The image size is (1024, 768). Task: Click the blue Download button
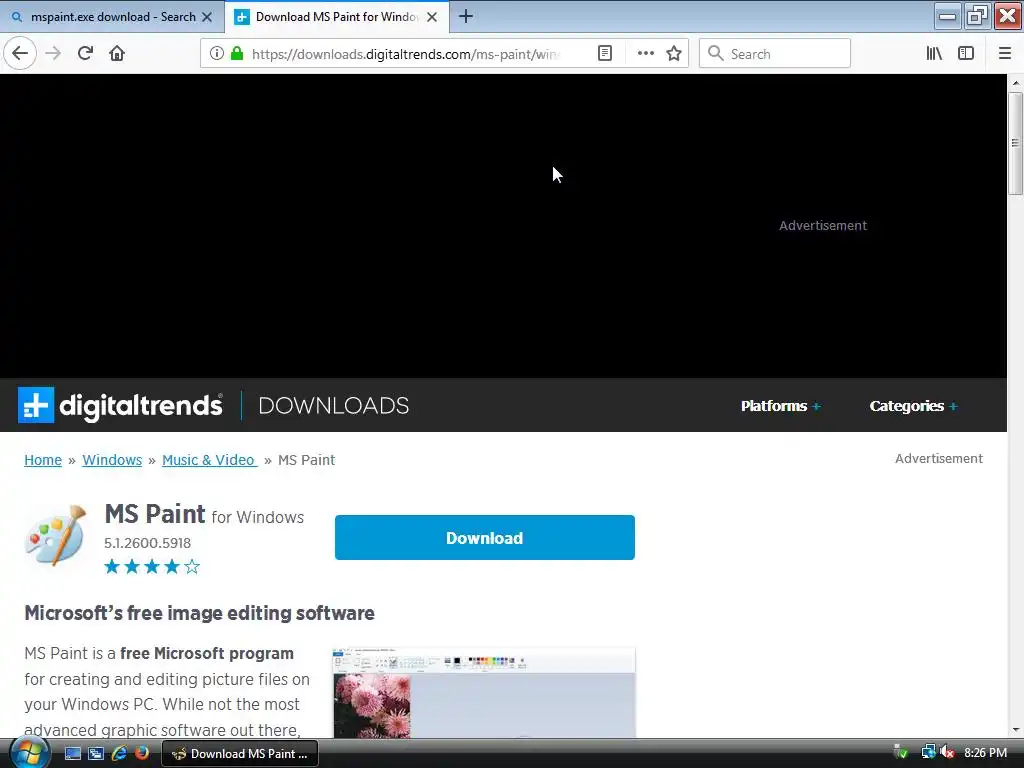[485, 537]
